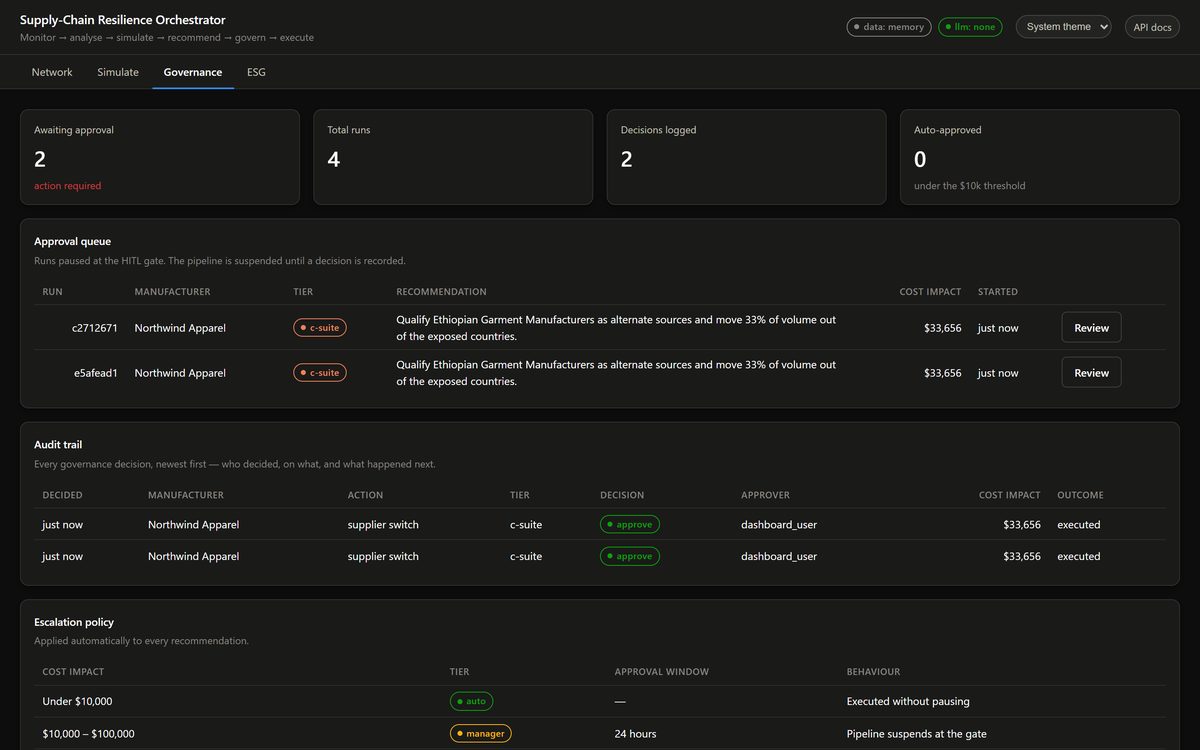Image resolution: width=1200 pixels, height=750 pixels.
Task: Review run e5afead1
Action: 1091,373
